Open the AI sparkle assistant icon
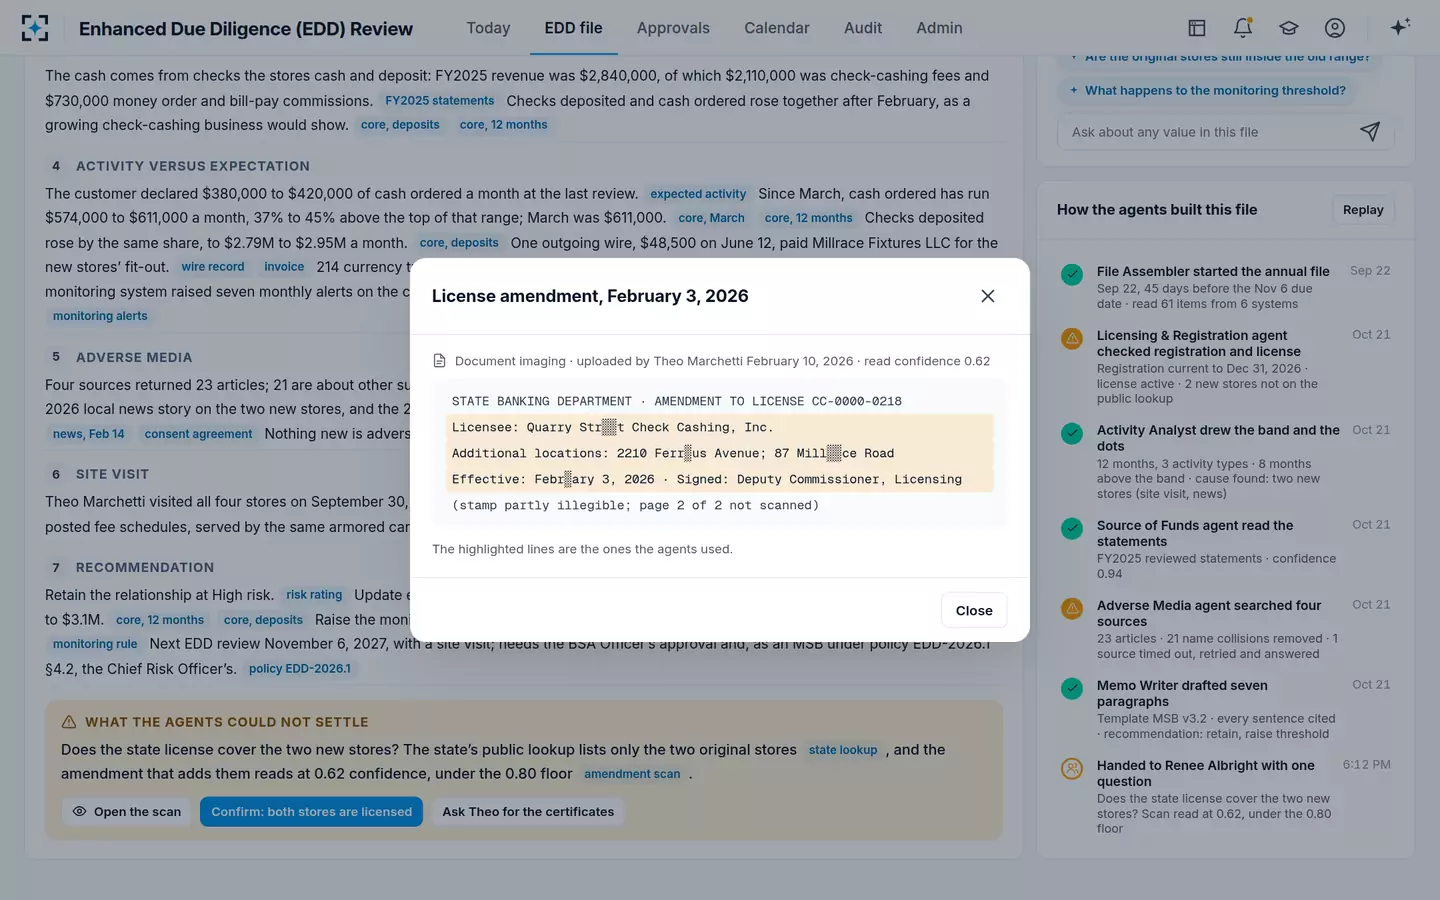The width and height of the screenshot is (1440, 900). pos(1400,27)
